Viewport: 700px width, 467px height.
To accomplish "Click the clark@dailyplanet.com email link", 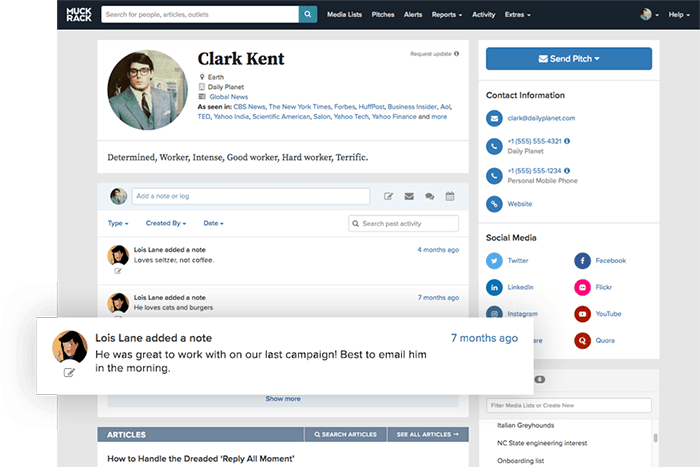I will (x=541, y=118).
